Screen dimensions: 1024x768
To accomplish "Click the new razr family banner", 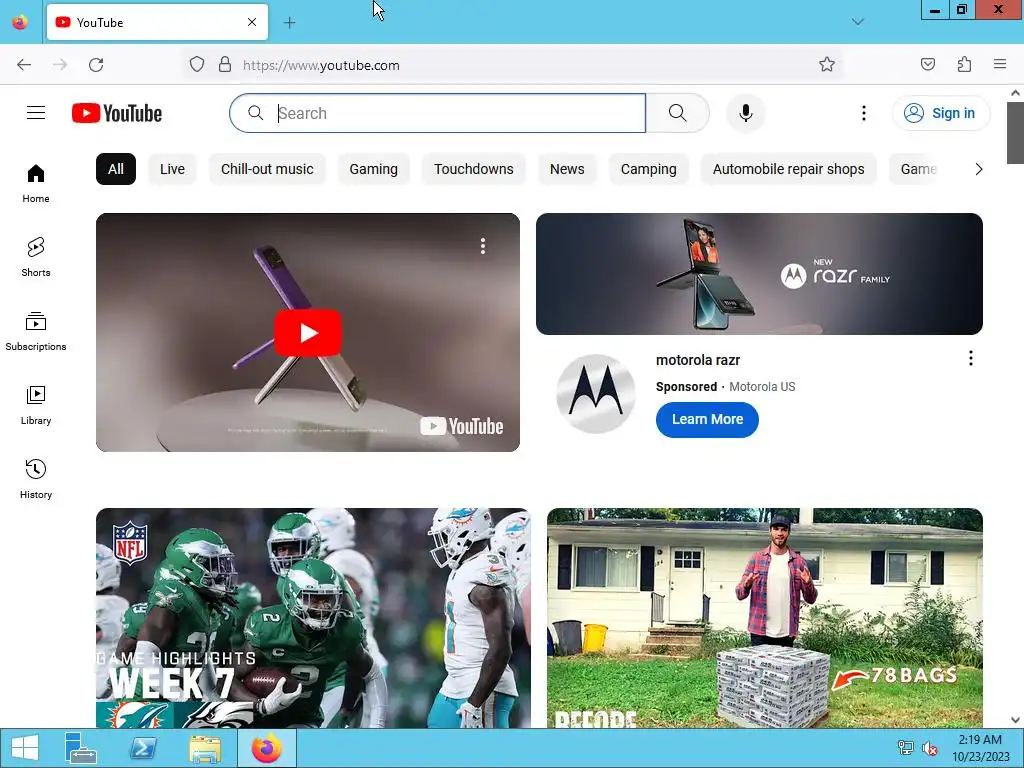I will tap(759, 274).
